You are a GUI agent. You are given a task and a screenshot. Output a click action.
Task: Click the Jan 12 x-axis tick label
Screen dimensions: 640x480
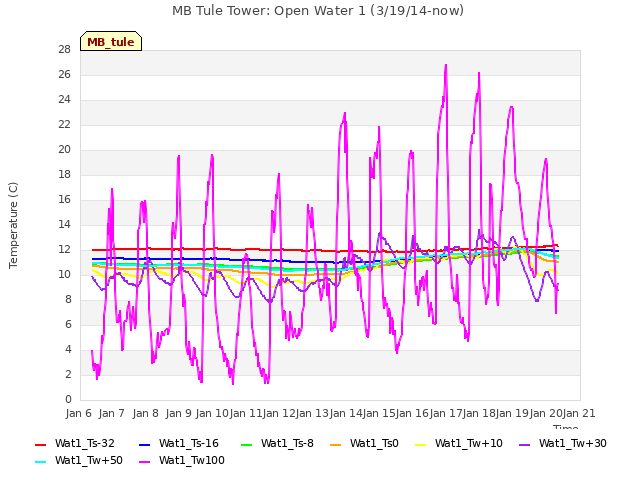pyautogui.click(x=279, y=413)
